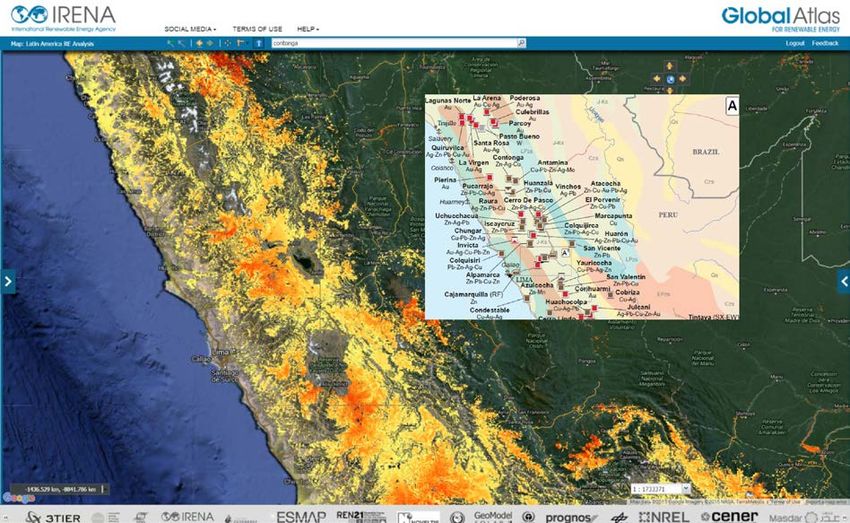Open the TERMS OF USE page
This screenshot has width=850, height=523.
257,29
